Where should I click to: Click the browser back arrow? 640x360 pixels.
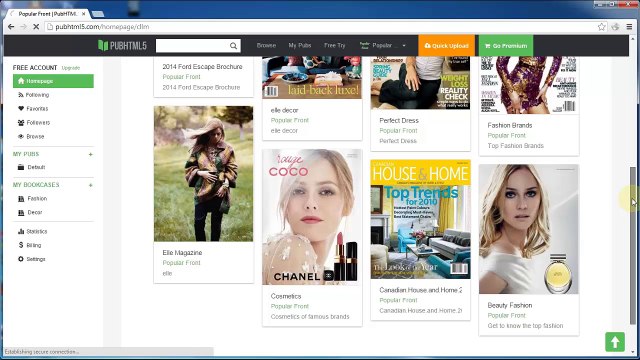pyautogui.click(x=11, y=27)
